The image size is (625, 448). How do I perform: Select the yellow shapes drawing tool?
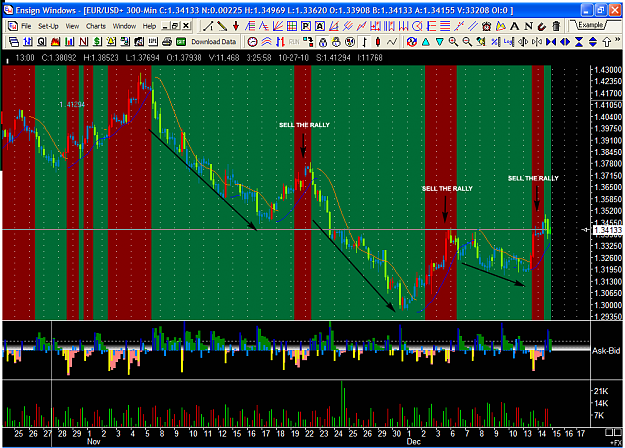click(500, 27)
